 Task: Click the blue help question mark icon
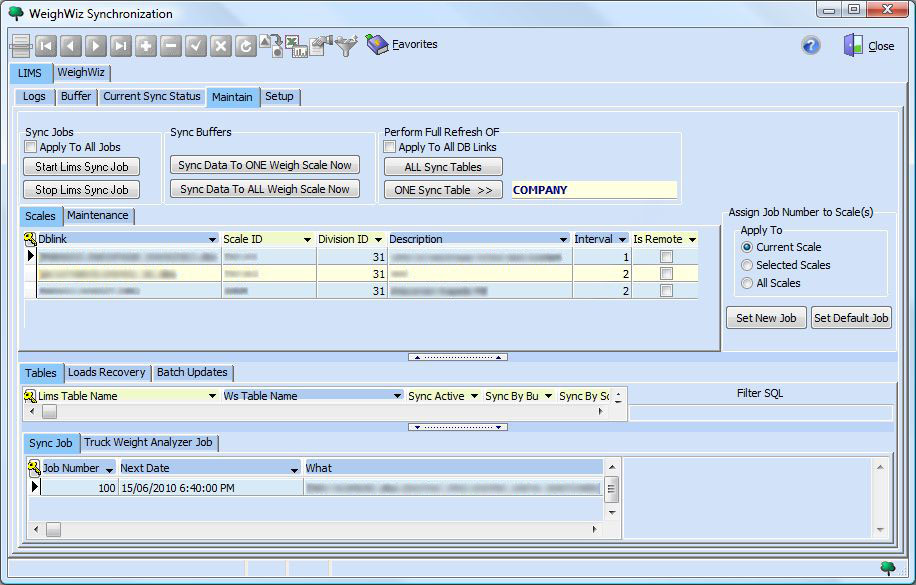(x=811, y=46)
